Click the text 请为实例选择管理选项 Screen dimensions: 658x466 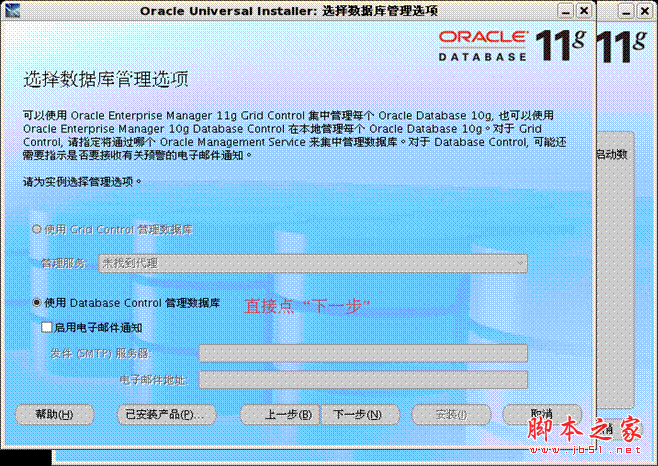click(82, 182)
